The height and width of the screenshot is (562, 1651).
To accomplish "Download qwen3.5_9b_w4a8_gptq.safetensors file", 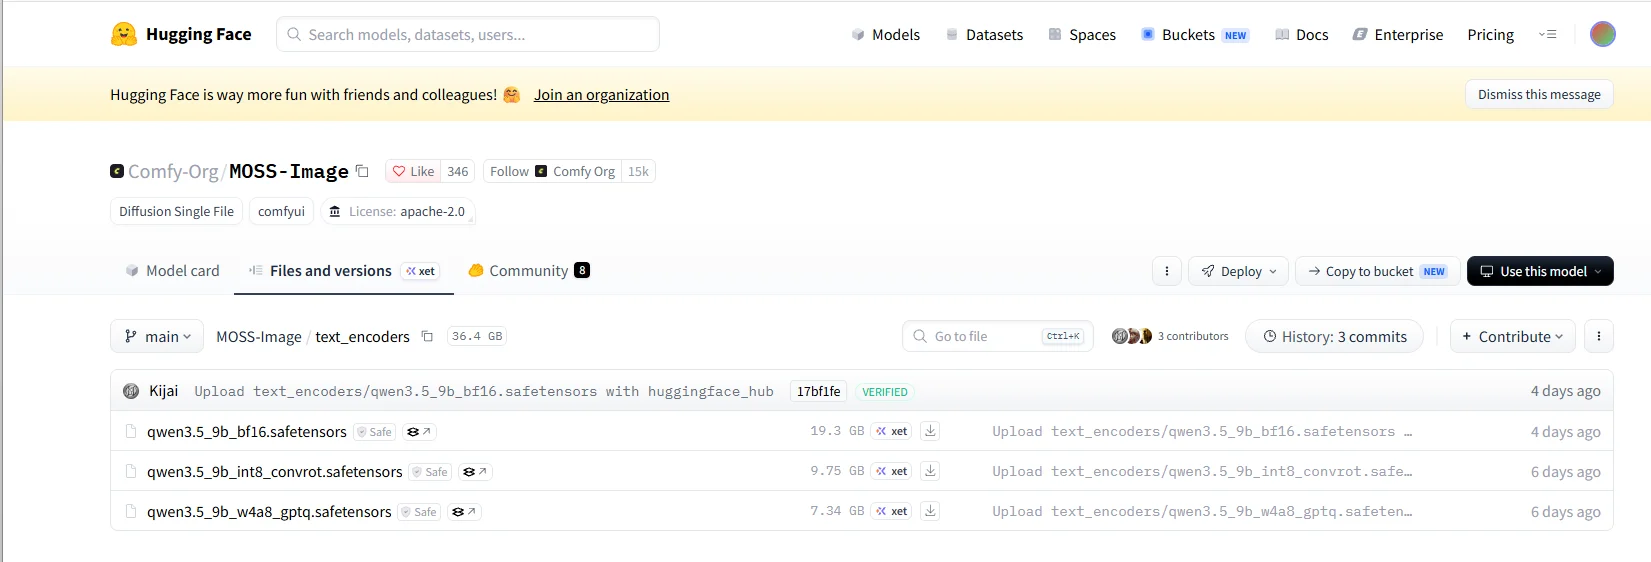I will [930, 511].
